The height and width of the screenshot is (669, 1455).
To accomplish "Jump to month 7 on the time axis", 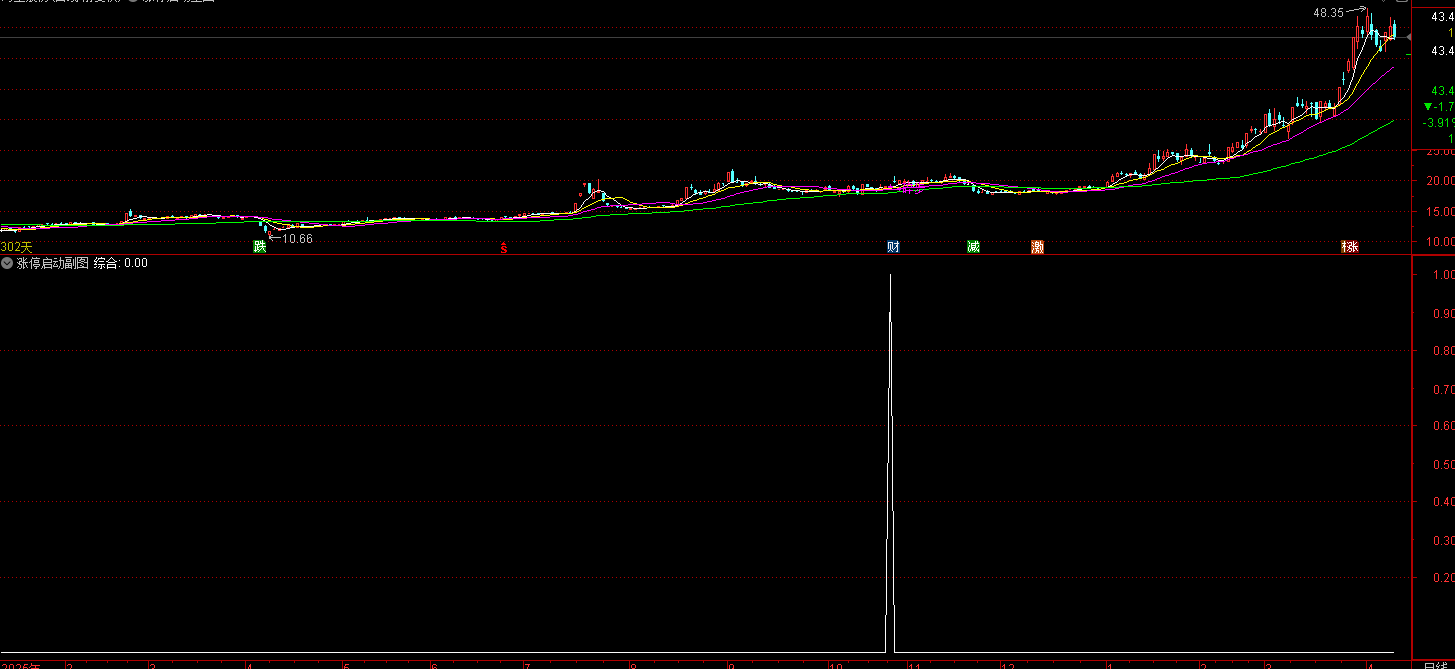I will (527, 665).
